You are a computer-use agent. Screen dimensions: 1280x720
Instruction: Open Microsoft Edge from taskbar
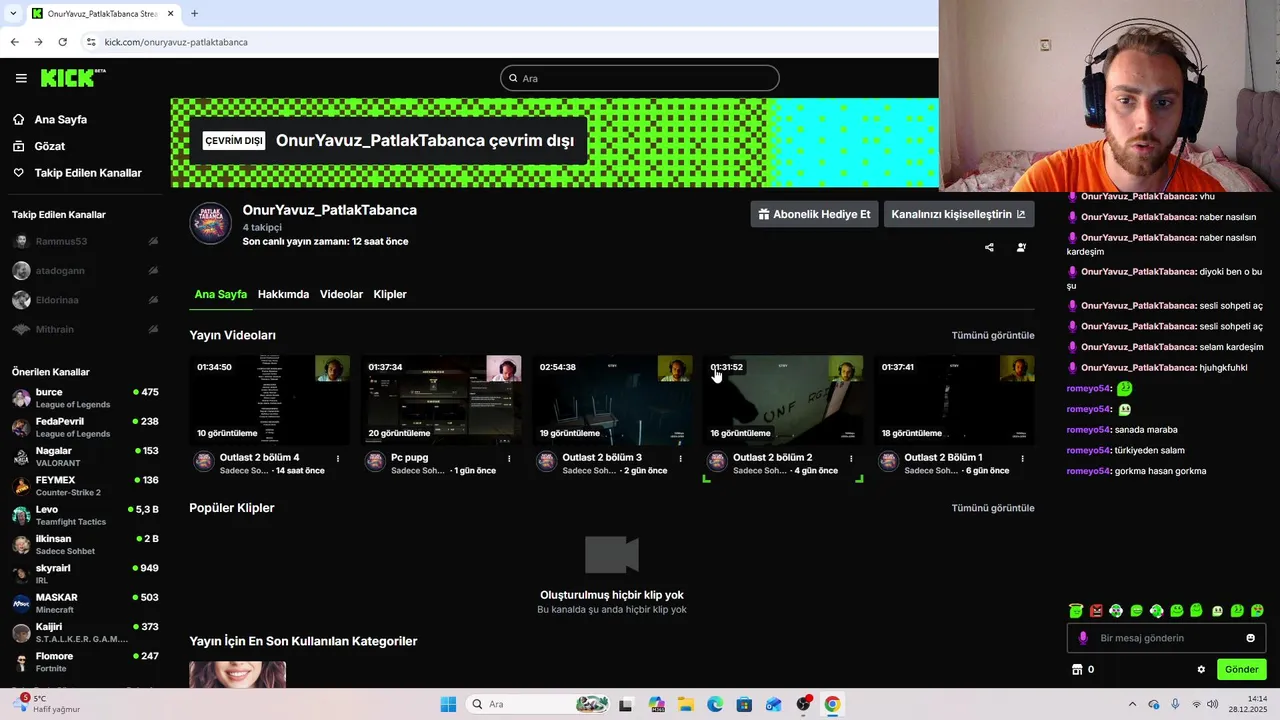[x=715, y=704]
